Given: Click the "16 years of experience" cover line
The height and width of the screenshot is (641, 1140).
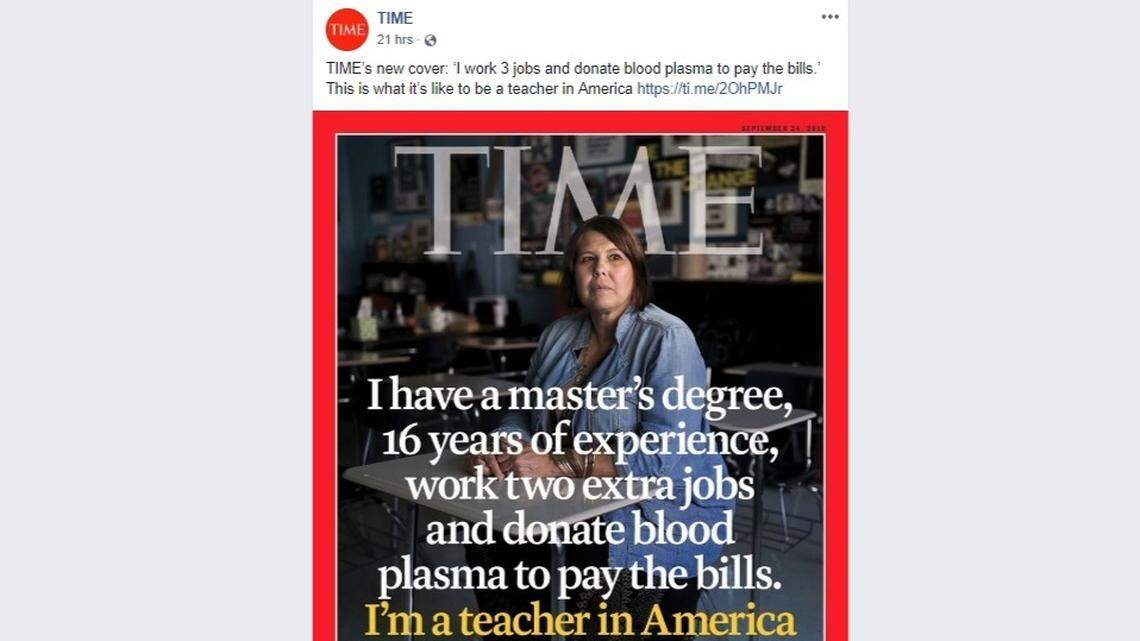Looking at the screenshot, I should [579, 441].
